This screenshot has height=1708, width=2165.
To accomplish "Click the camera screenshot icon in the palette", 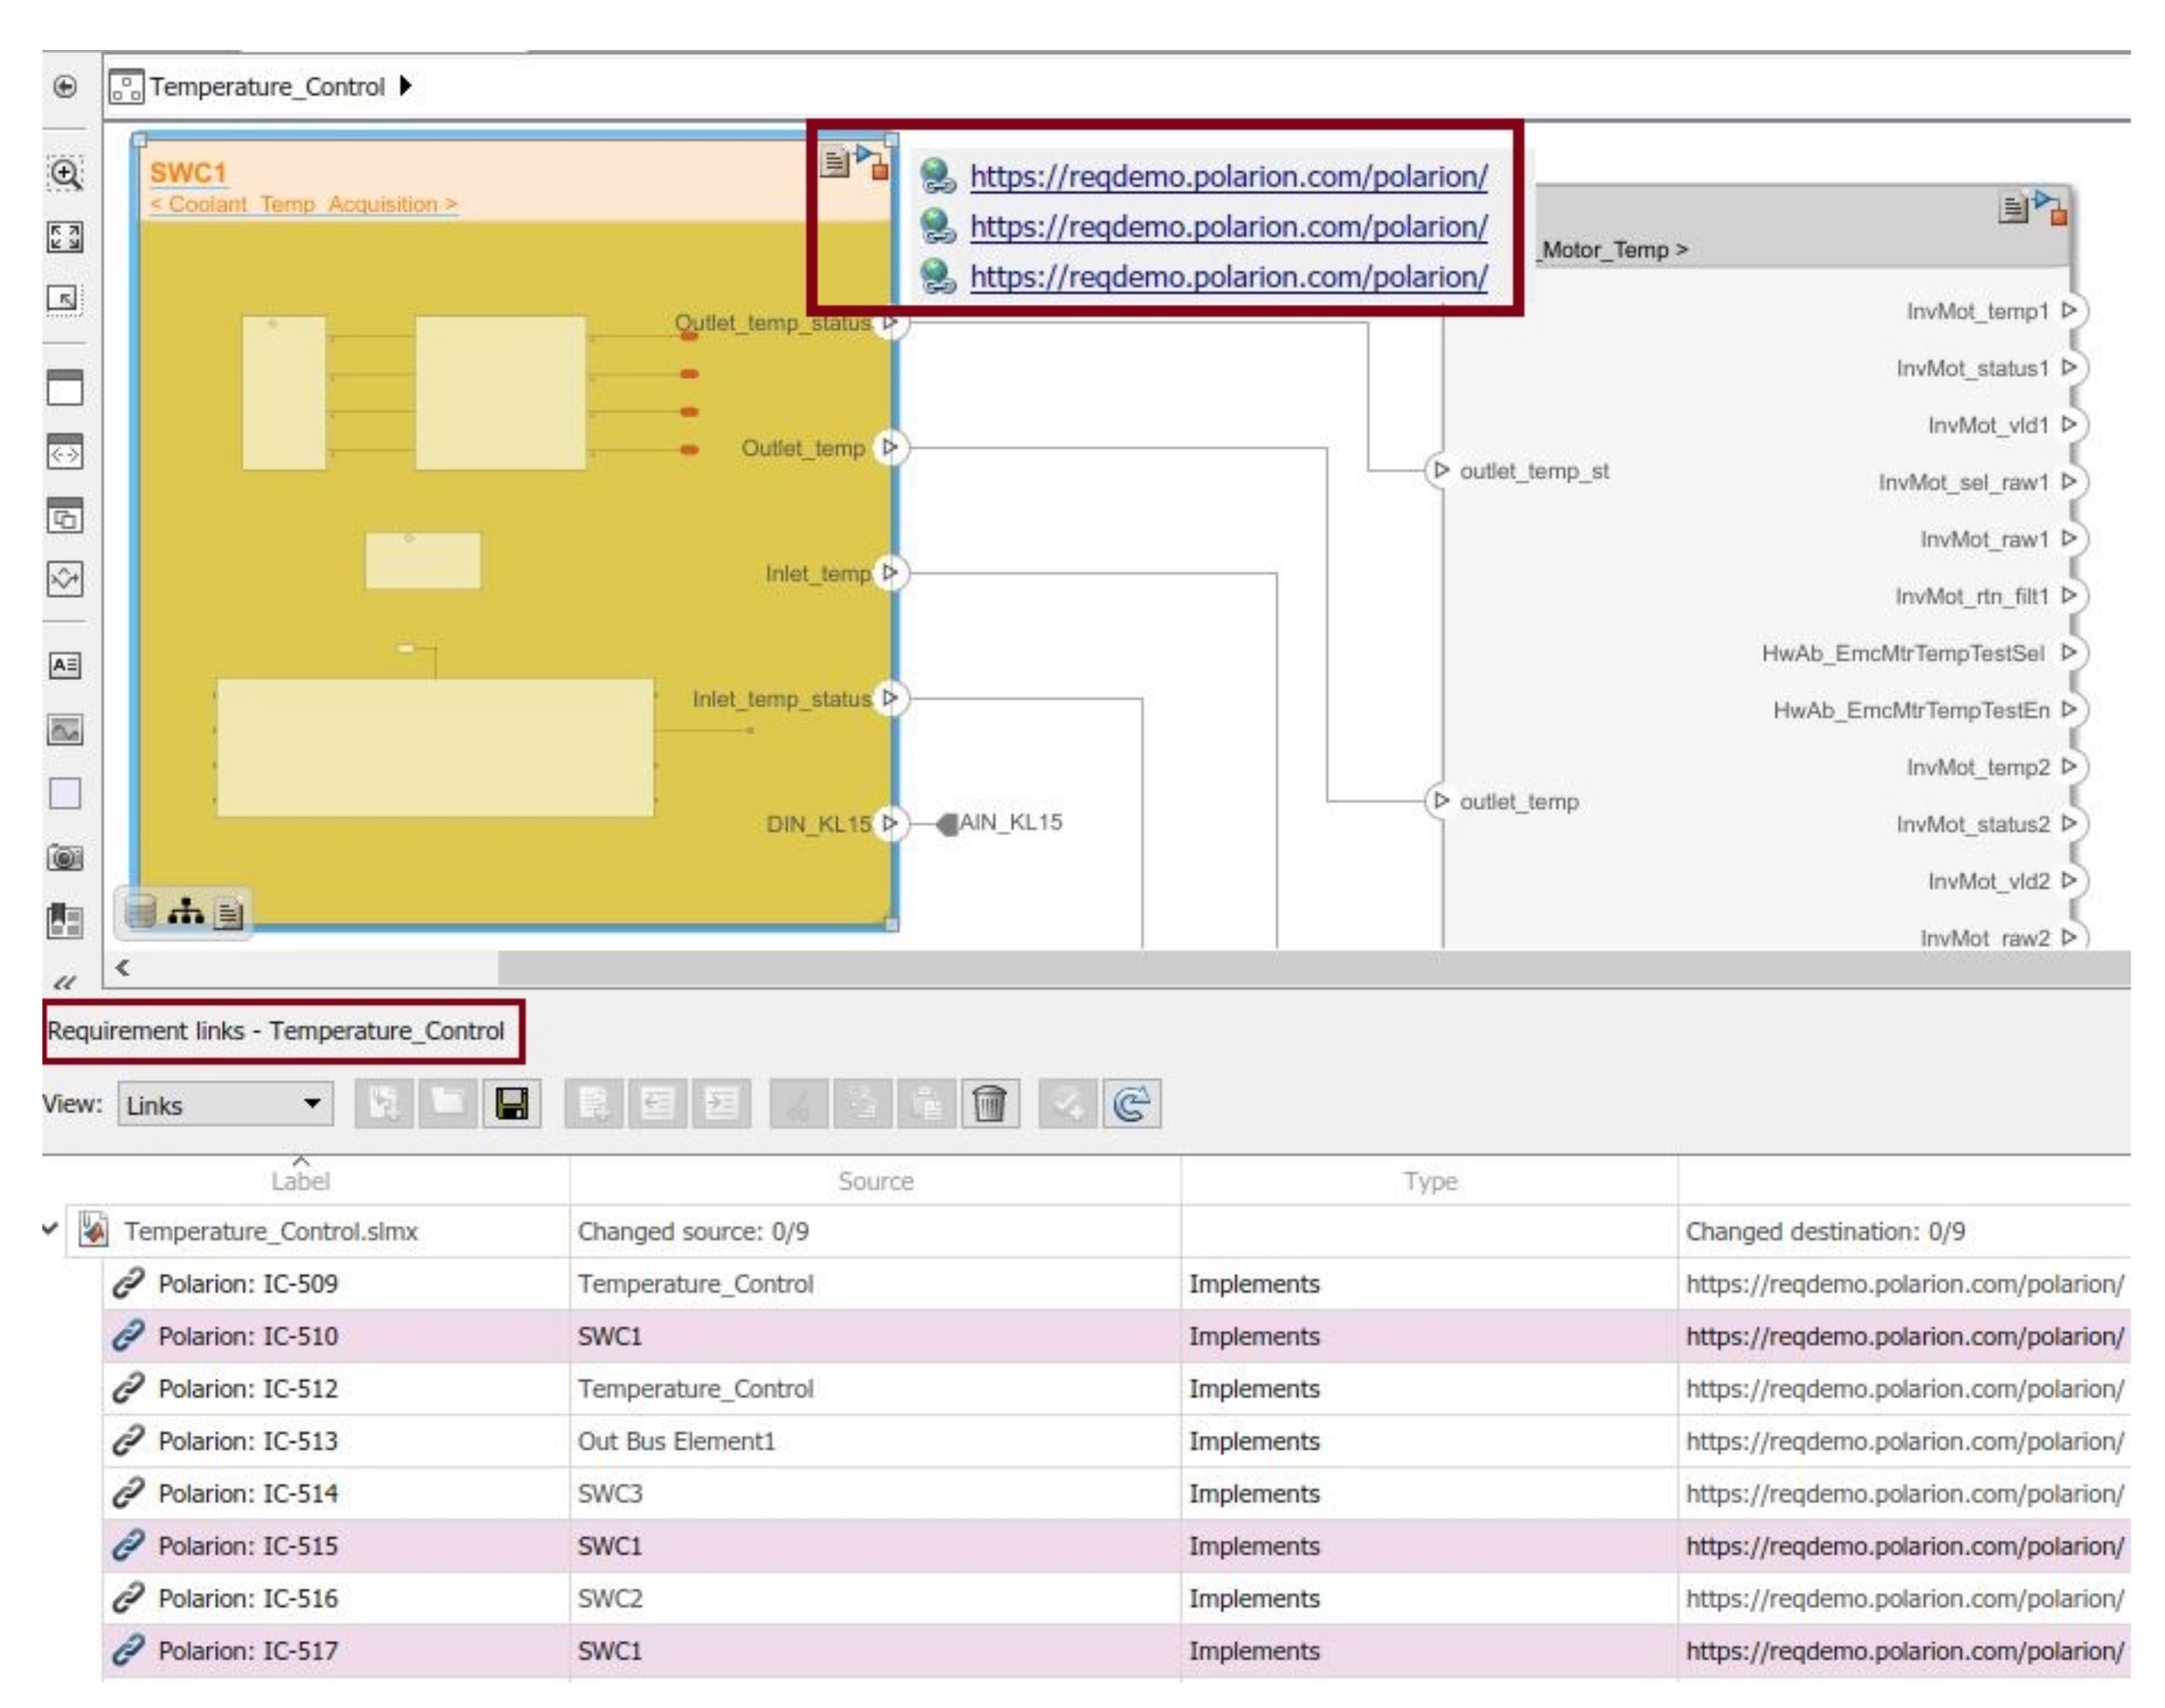I will (65, 857).
